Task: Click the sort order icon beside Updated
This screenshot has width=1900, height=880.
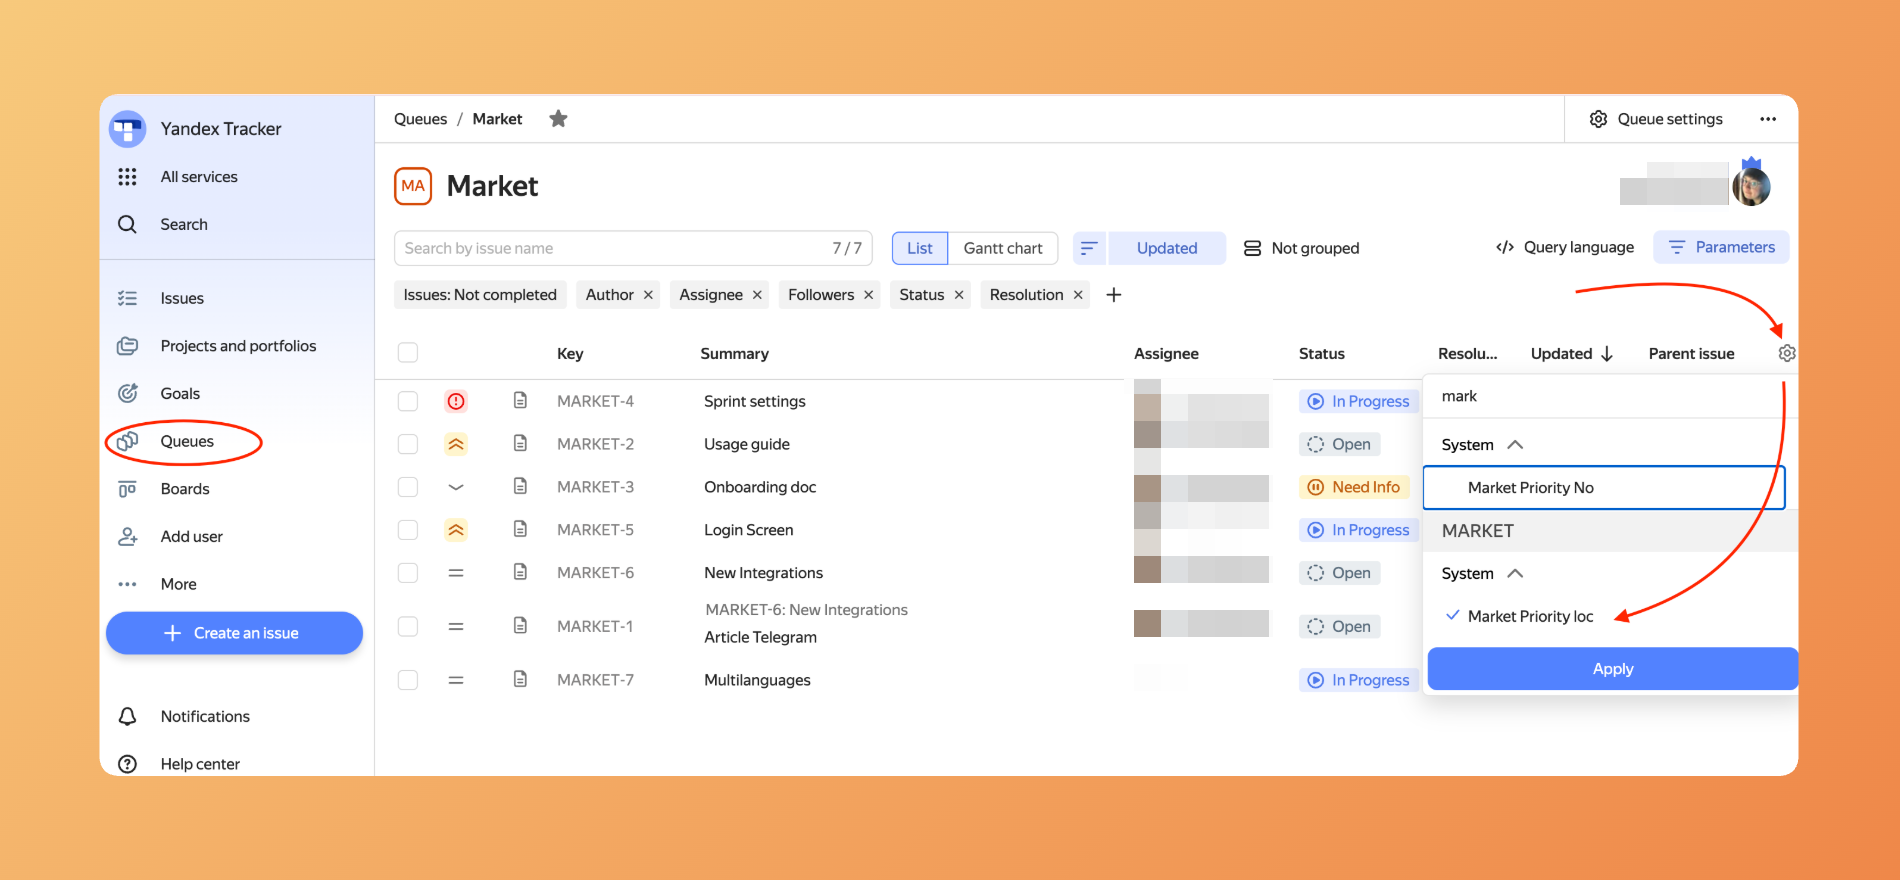Action: click(x=1089, y=248)
